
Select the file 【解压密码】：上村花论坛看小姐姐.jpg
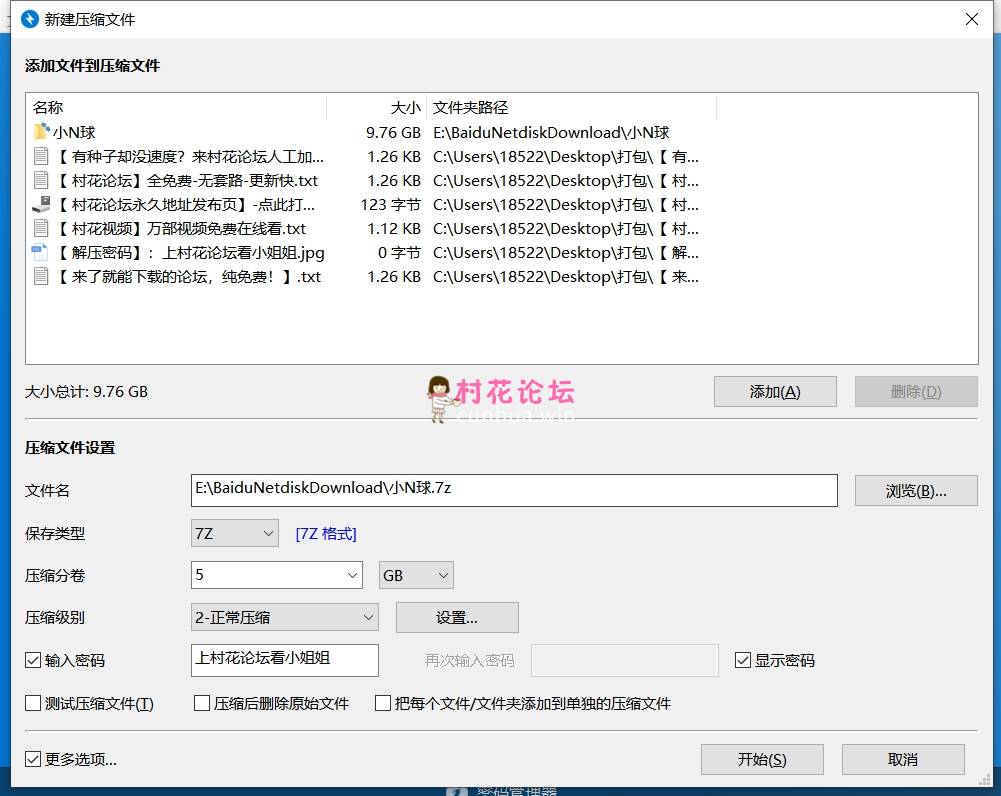point(192,253)
